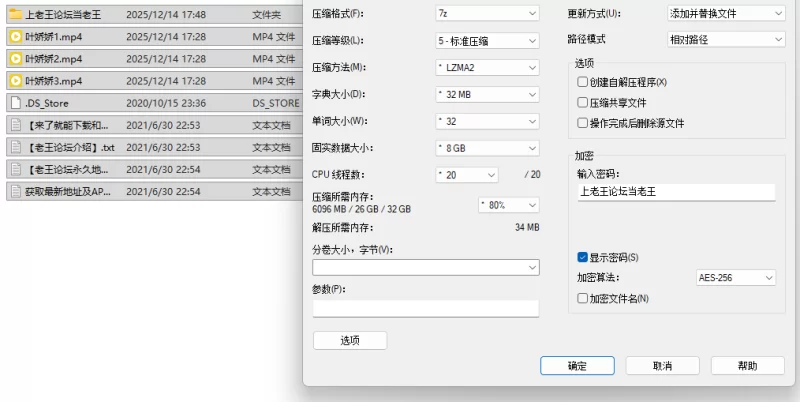
Task: Click the 【老王论坛永久地... document icon
Action: [16, 169]
